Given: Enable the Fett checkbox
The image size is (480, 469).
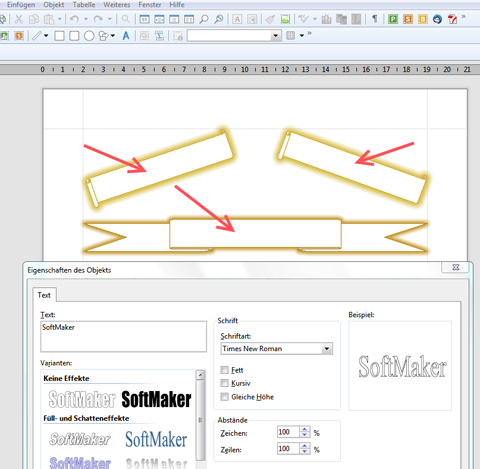Looking at the screenshot, I should click(x=225, y=370).
